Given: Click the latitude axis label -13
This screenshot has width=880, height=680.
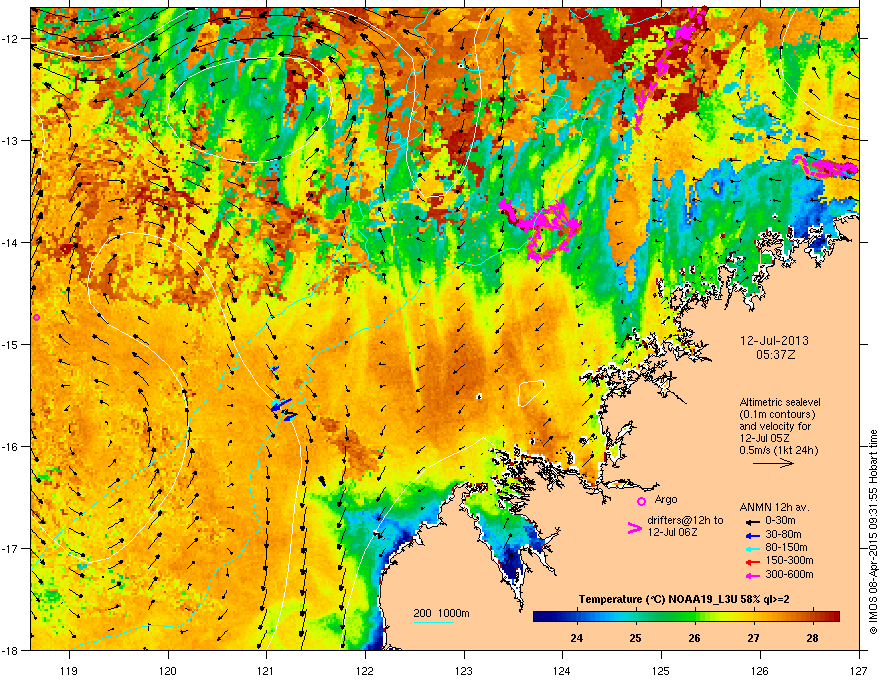Looking at the screenshot, I should click(11, 141).
